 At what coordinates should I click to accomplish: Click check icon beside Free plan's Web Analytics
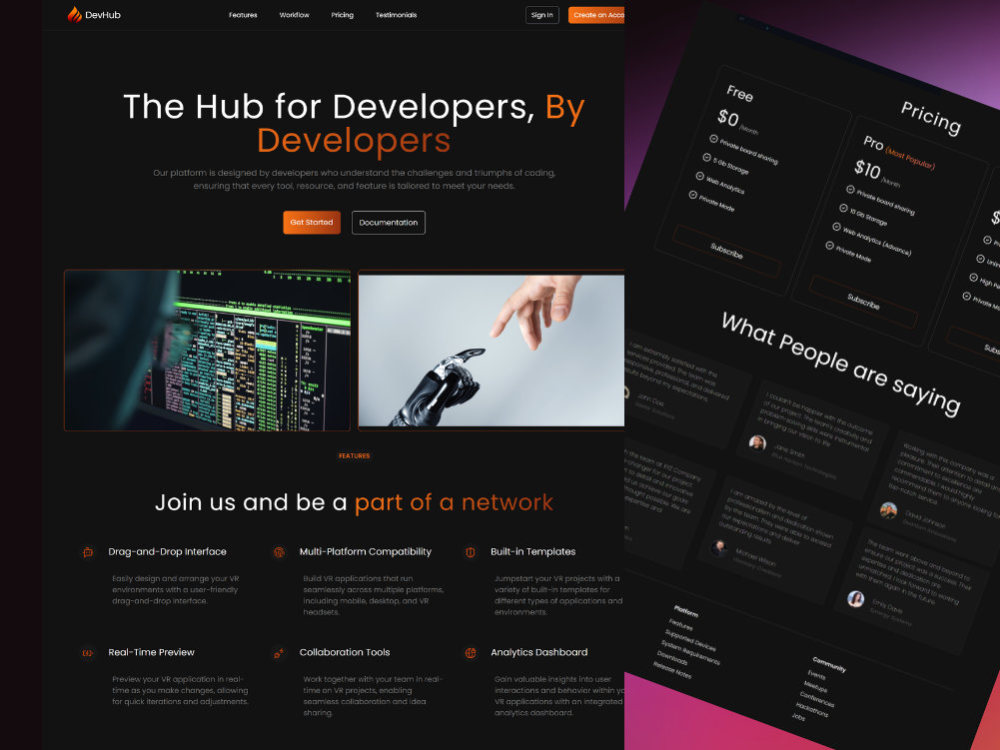pyautogui.click(x=700, y=176)
